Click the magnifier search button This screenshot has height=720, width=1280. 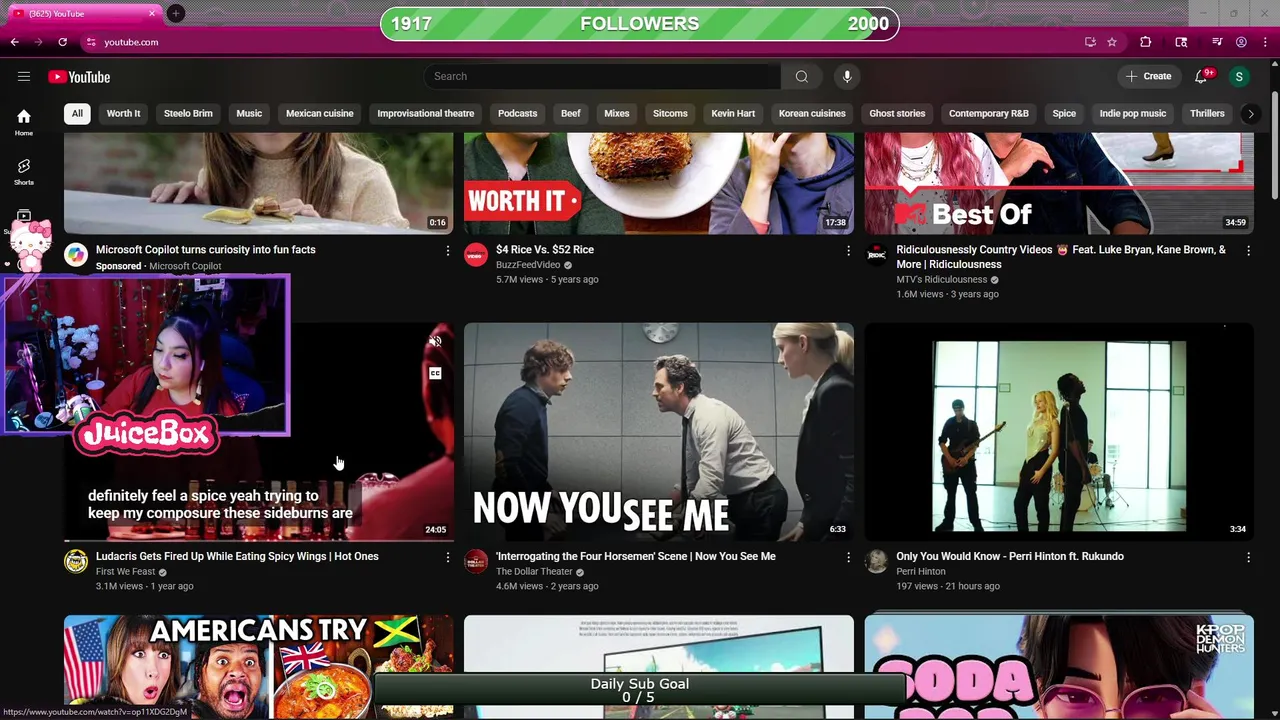click(801, 76)
